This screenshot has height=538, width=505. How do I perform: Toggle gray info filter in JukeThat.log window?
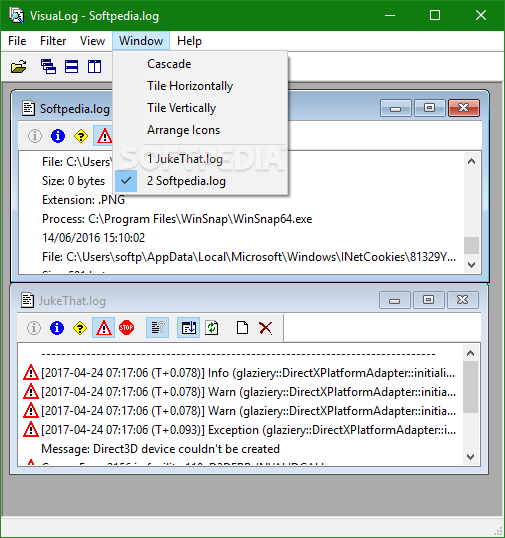click(34, 328)
